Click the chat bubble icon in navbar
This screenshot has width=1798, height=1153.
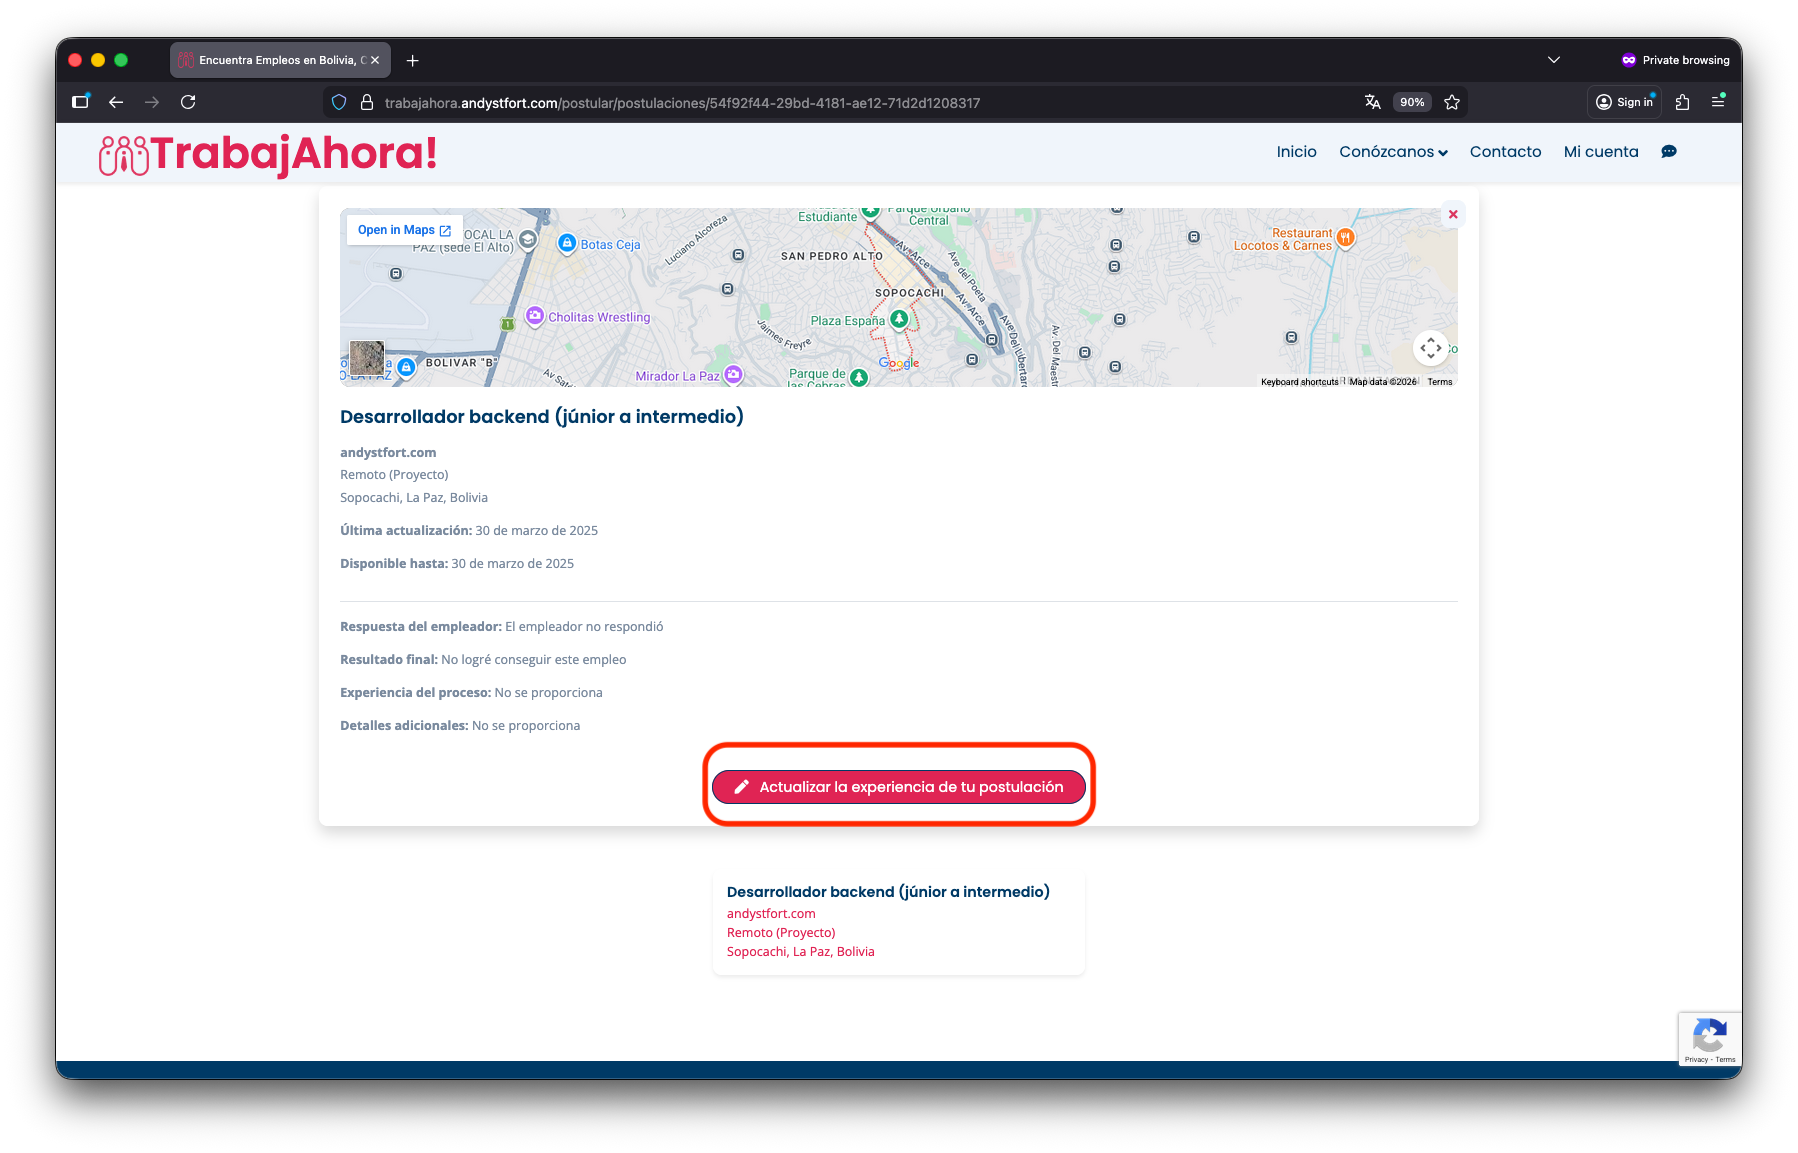(1668, 152)
